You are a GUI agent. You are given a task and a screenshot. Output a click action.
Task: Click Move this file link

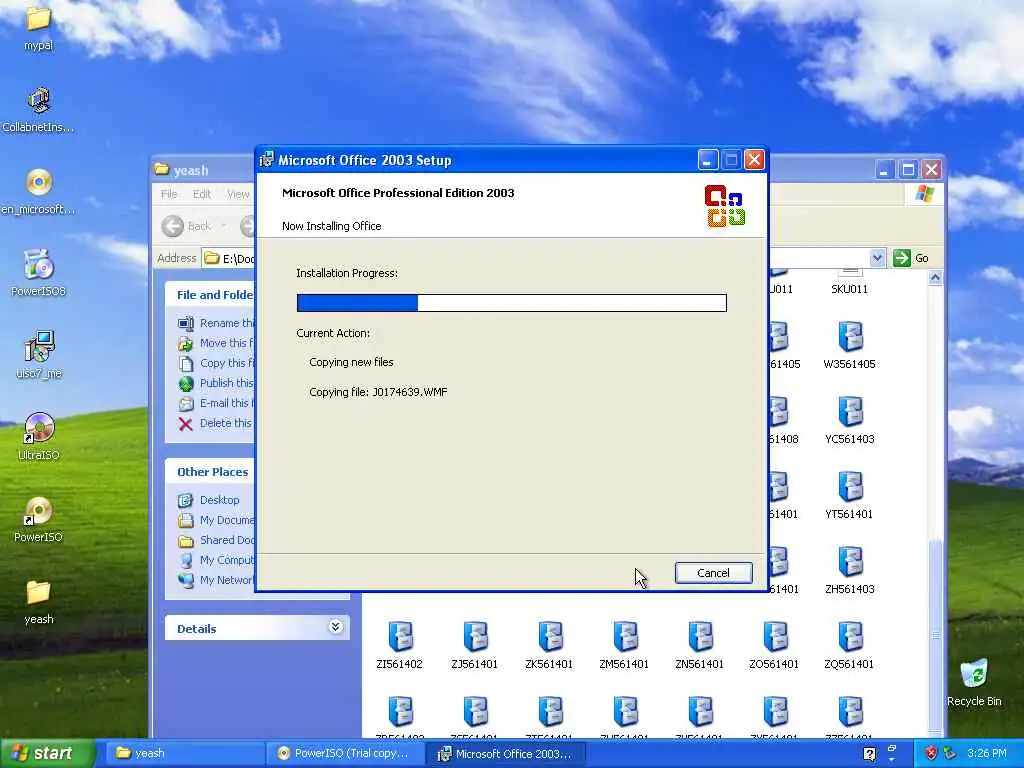(216, 343)
